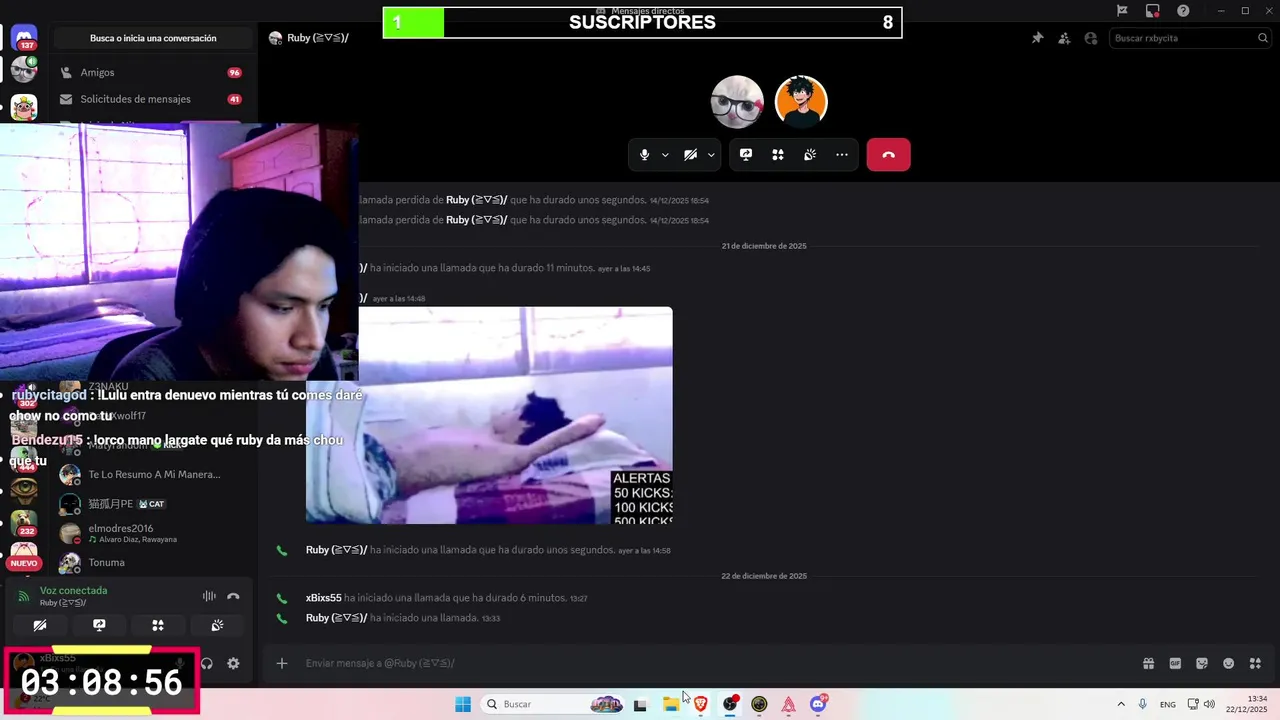This screenshot has height=720, width=1280.
Task: Open soundboard from call controls
Action: coord(810,155)
